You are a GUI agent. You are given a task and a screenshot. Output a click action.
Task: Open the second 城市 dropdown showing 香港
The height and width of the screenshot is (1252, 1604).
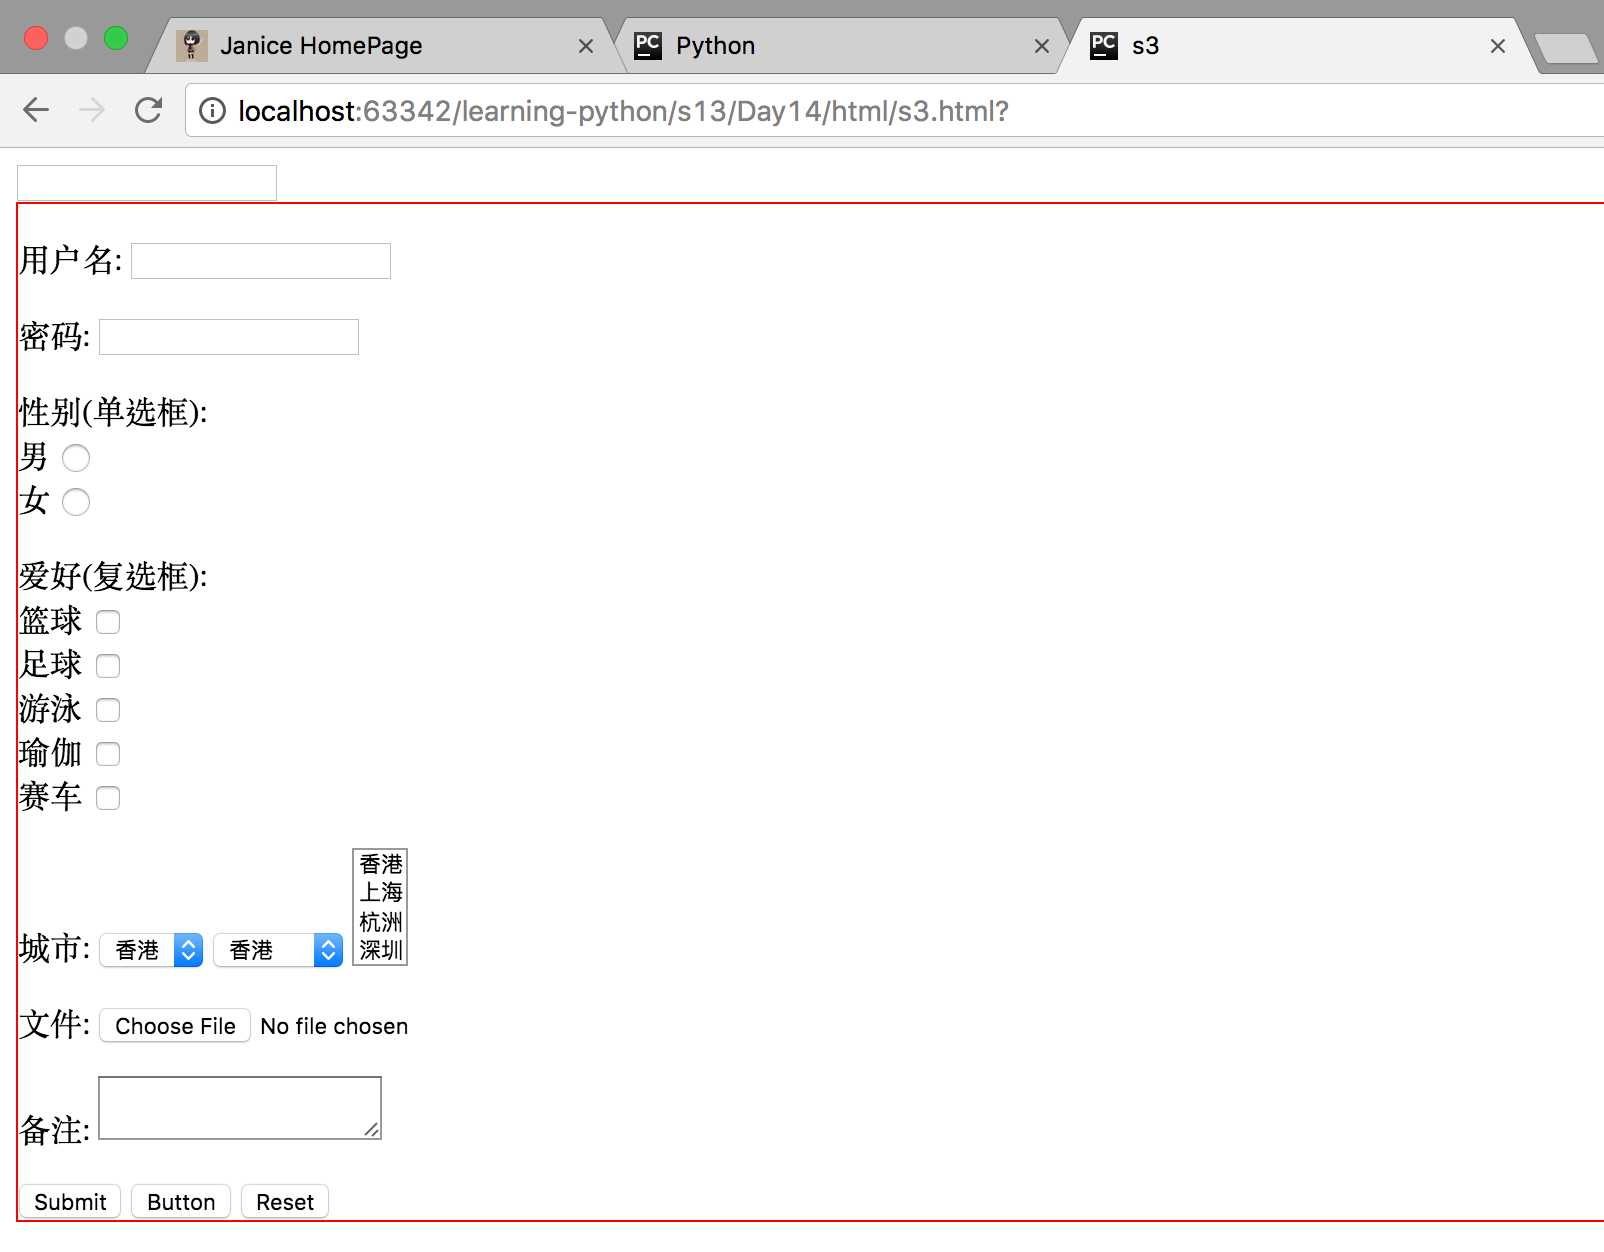tap(278, 950)
